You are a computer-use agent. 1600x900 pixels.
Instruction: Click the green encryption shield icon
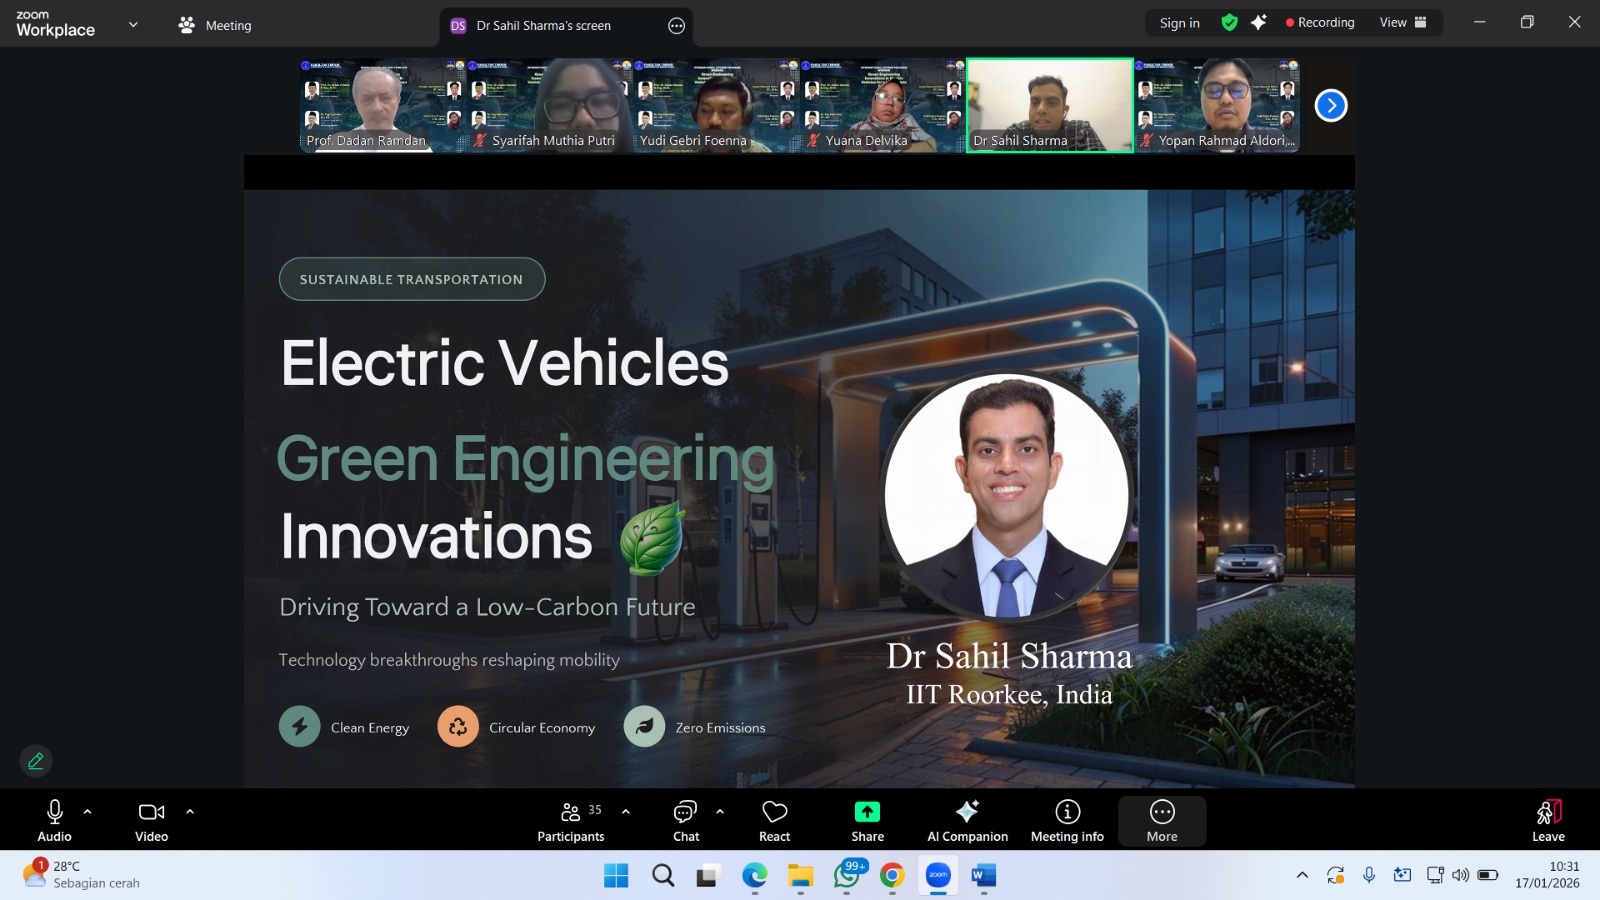tap(1229, 23)
